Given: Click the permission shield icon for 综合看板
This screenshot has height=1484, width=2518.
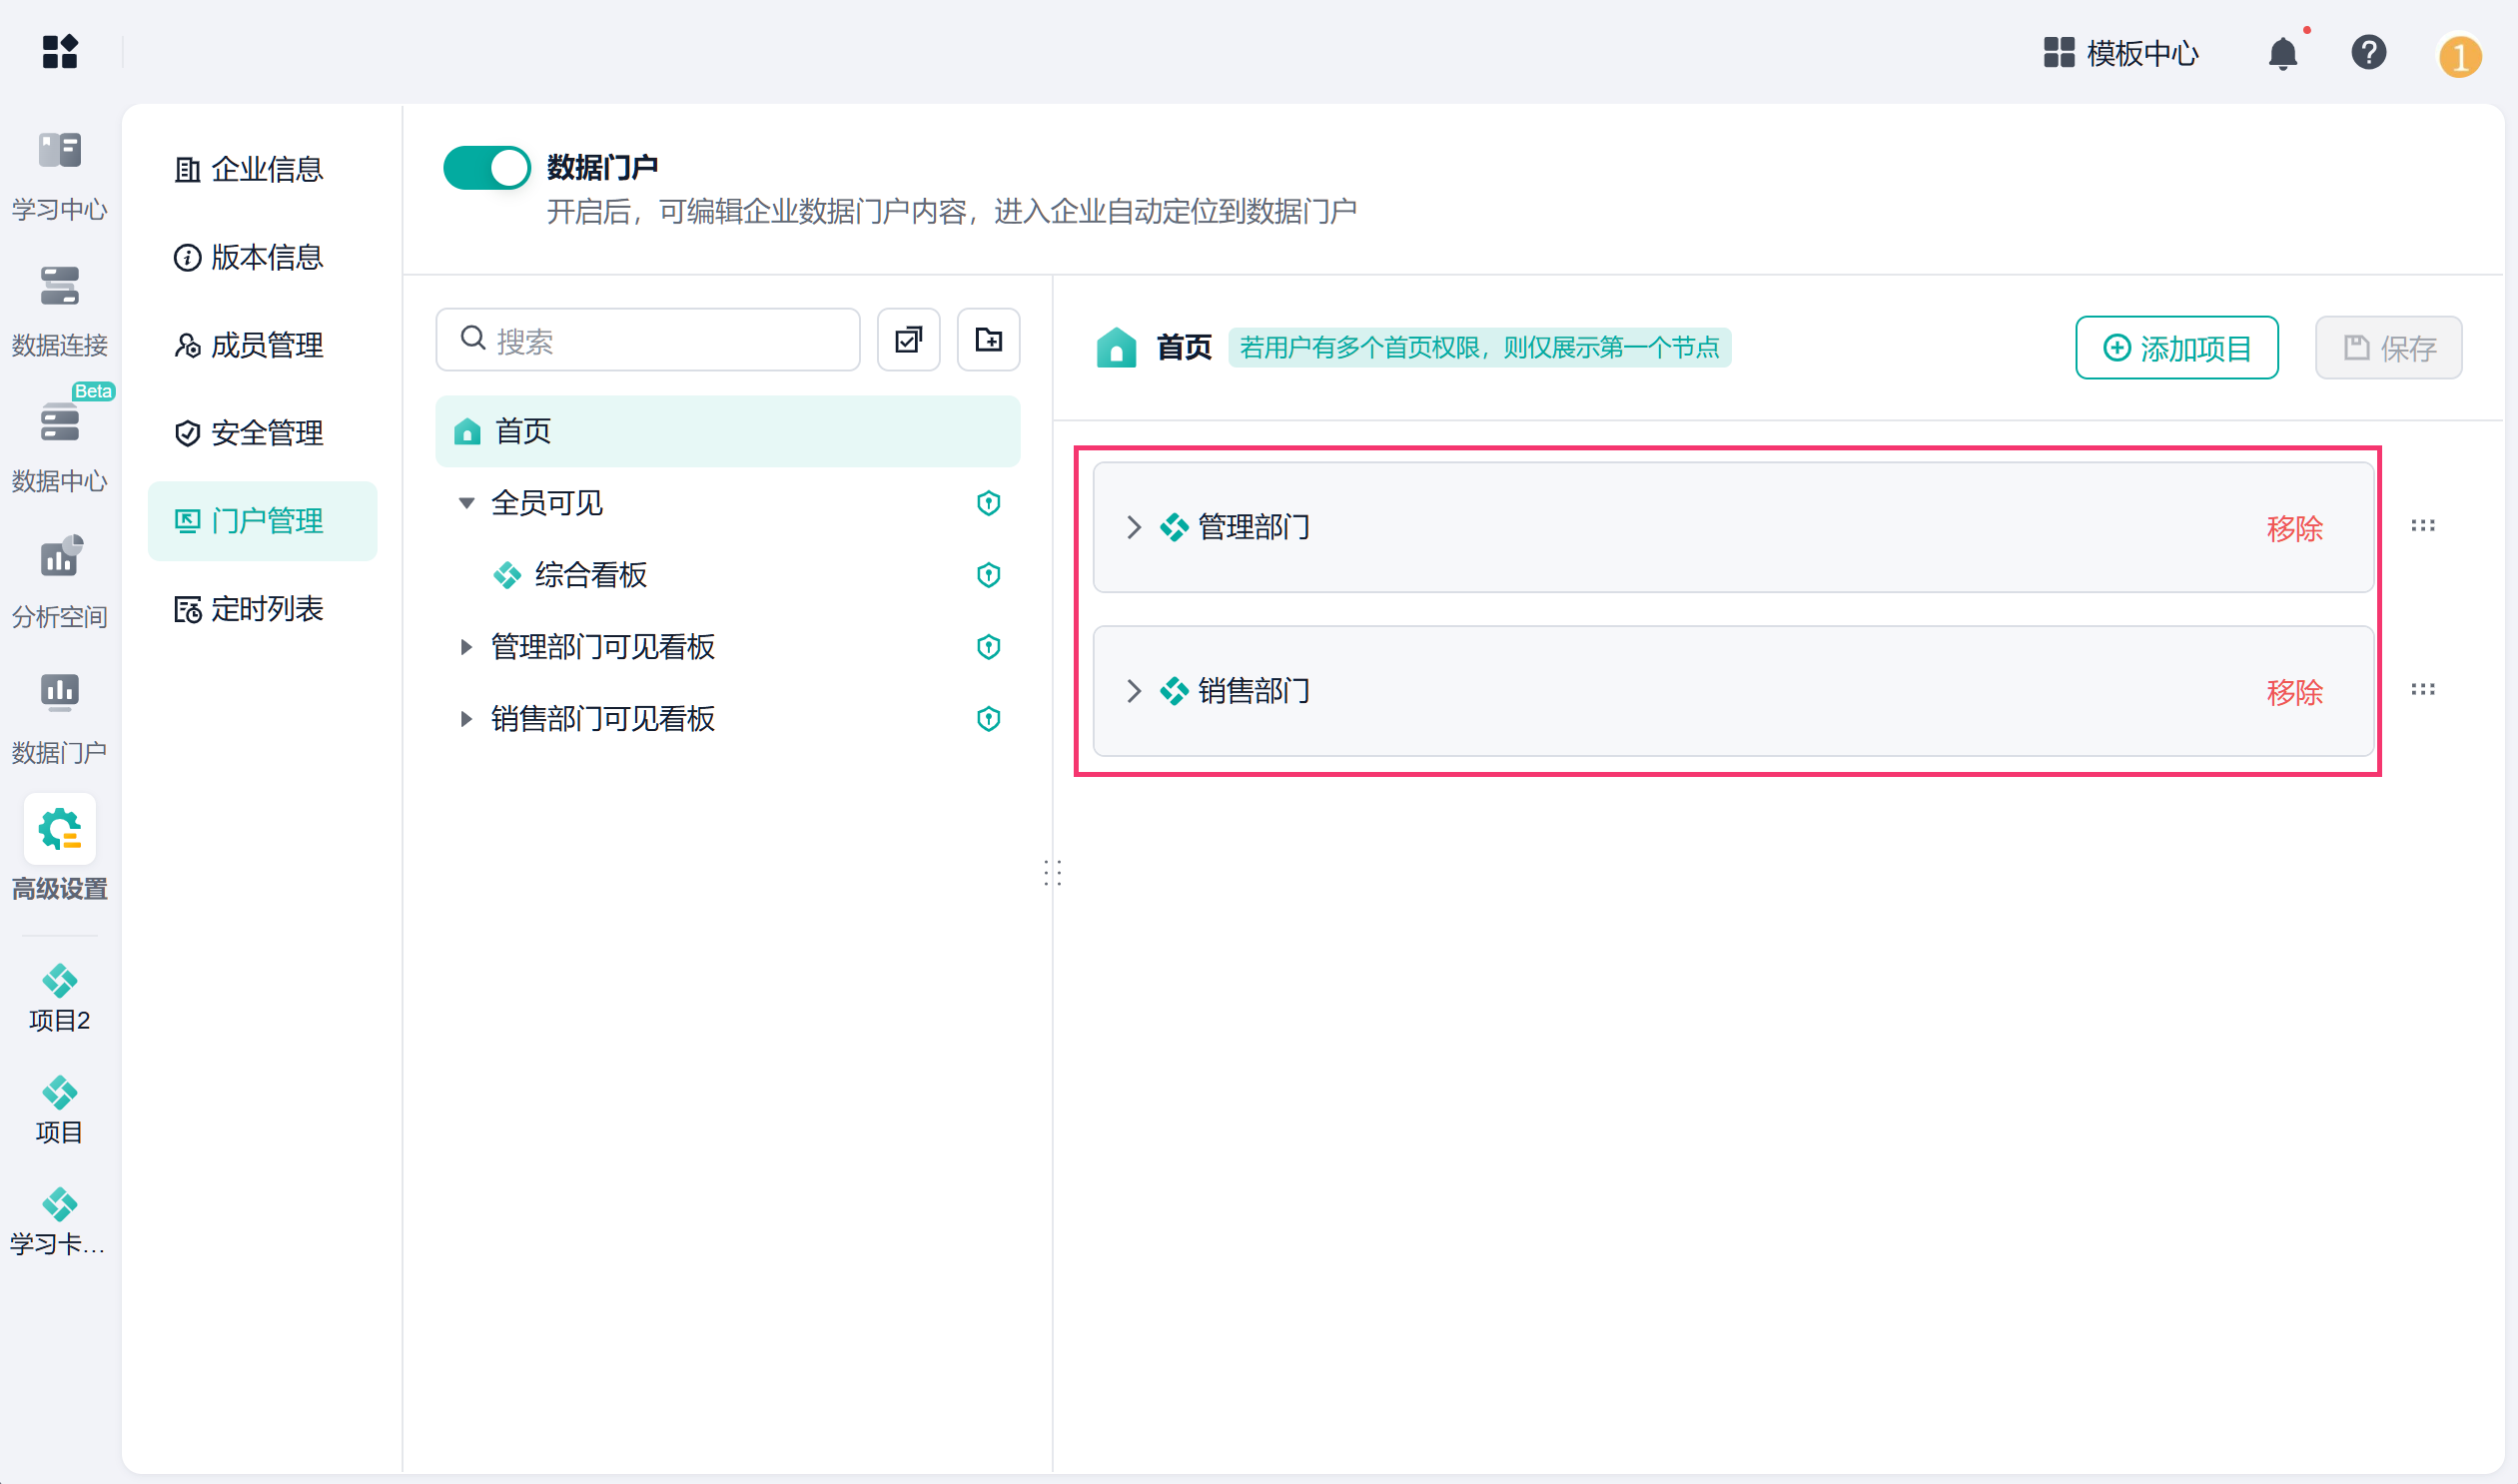Looking at the screenshot, I should (988, 575).
